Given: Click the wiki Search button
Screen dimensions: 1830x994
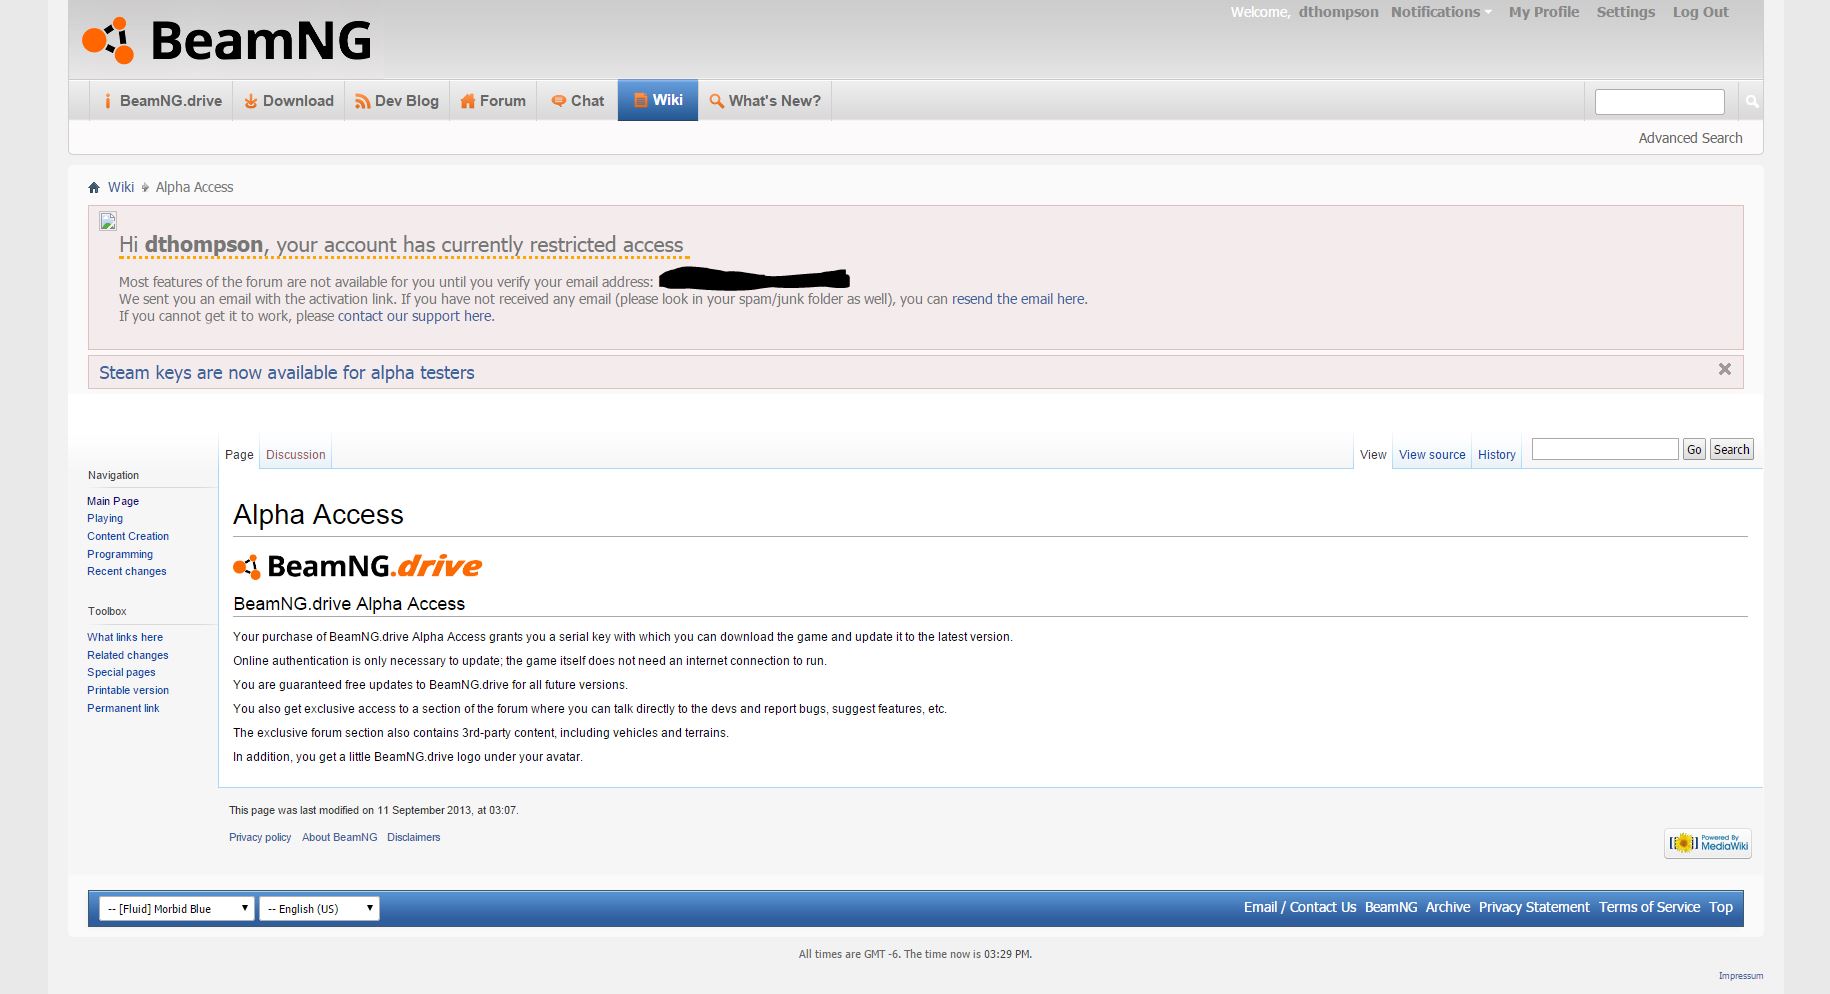Looking at the screenshot, I should tap(1731, 449).
